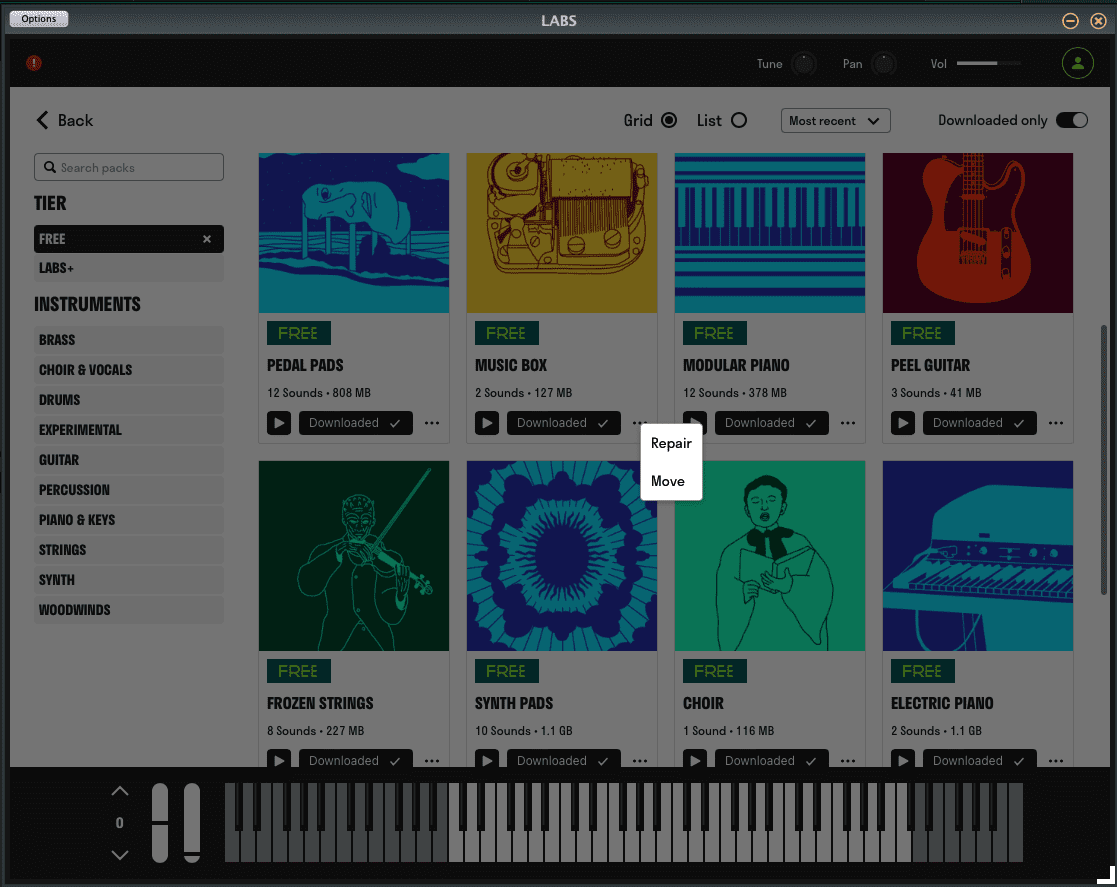Open three-dot menu for Peel Guitar
This screenshot has height=887, width=1117.
tap(1056, 423)
